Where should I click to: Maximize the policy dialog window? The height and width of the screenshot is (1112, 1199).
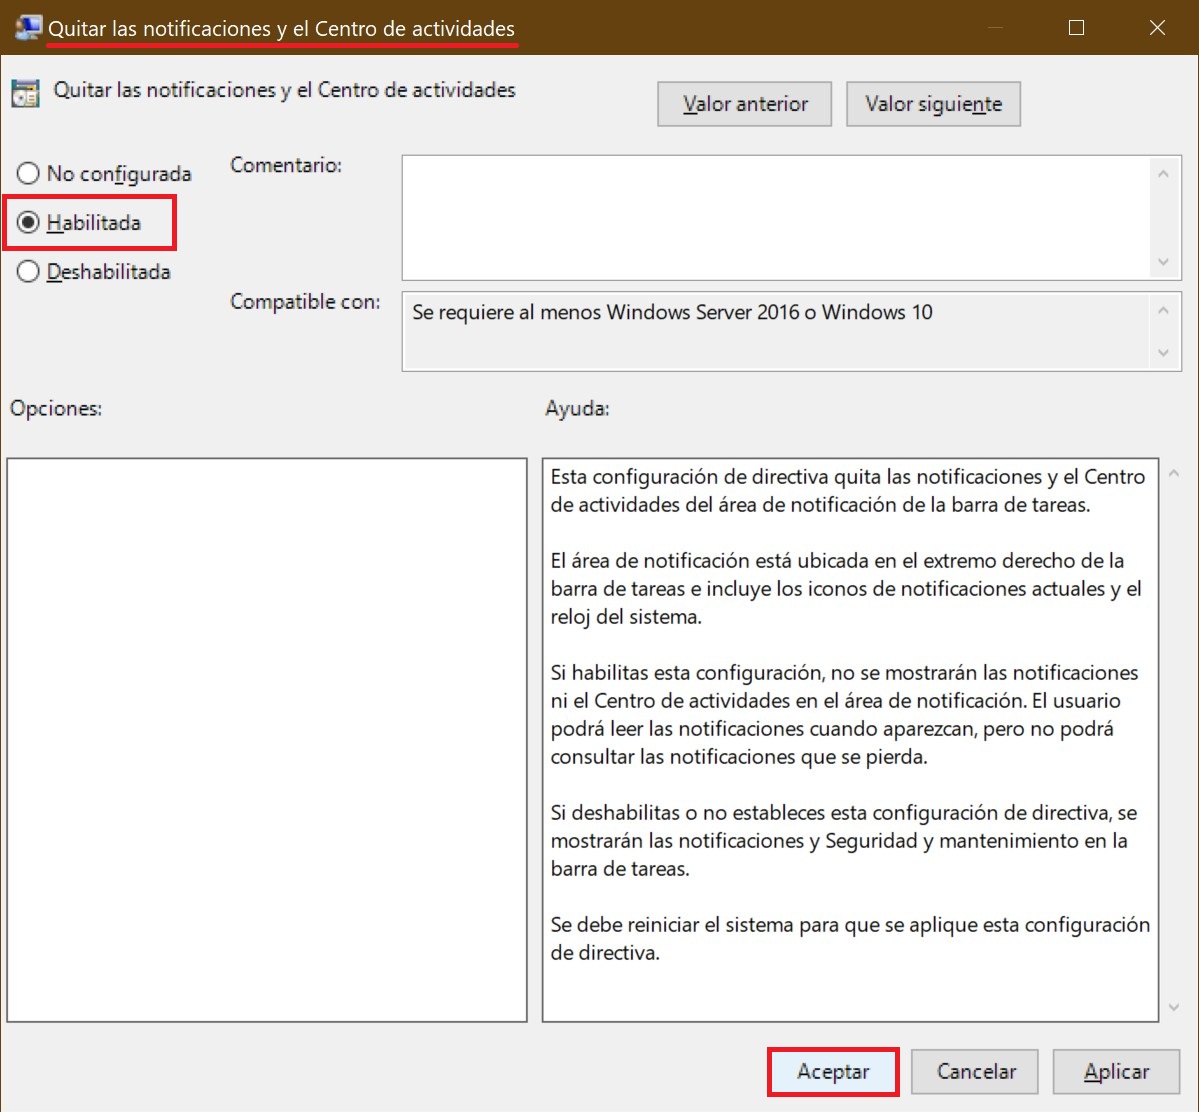tap(1076, 28)
